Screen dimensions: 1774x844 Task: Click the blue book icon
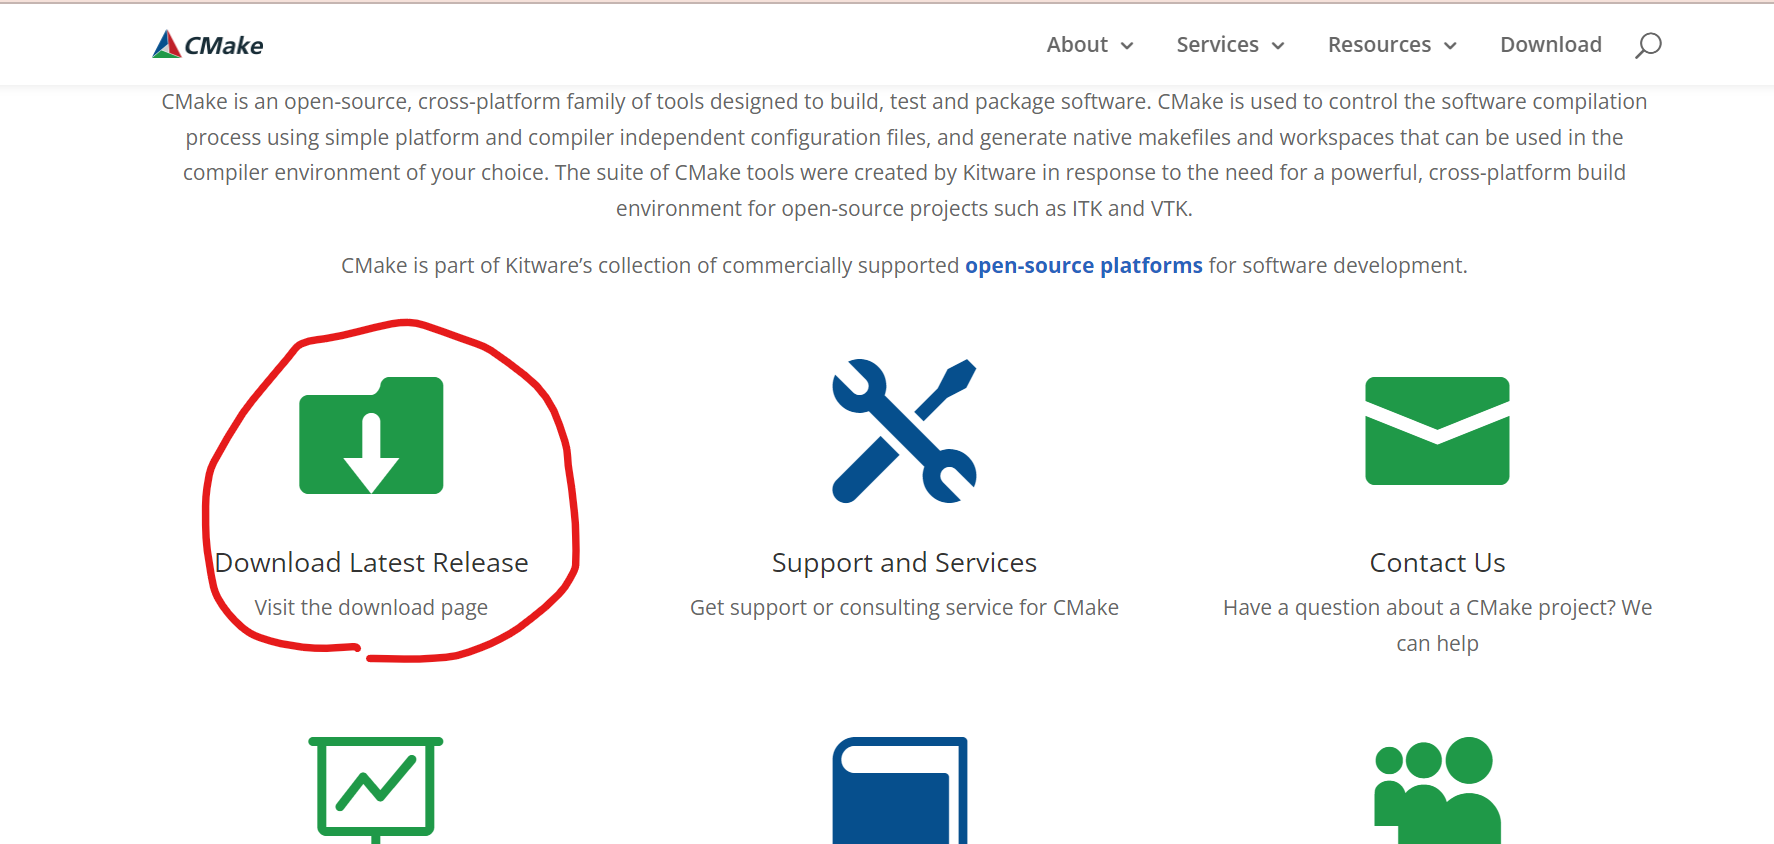coord(900,790)
